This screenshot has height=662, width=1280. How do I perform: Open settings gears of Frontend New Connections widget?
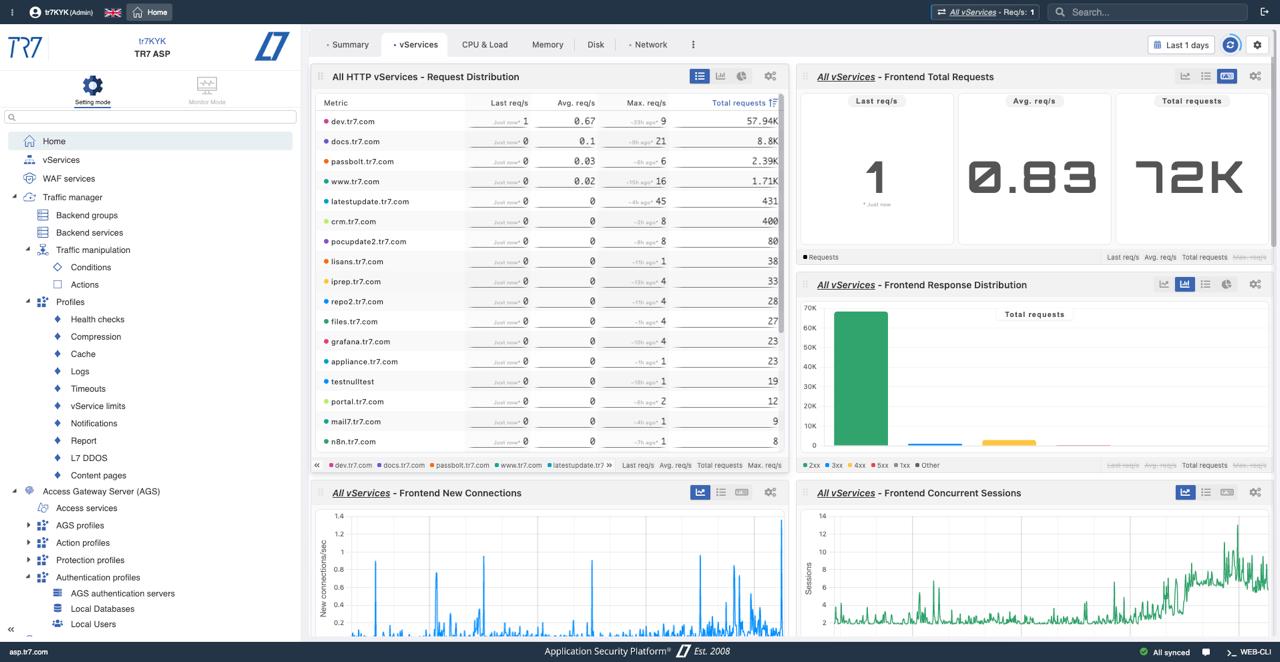click(770, 492)
